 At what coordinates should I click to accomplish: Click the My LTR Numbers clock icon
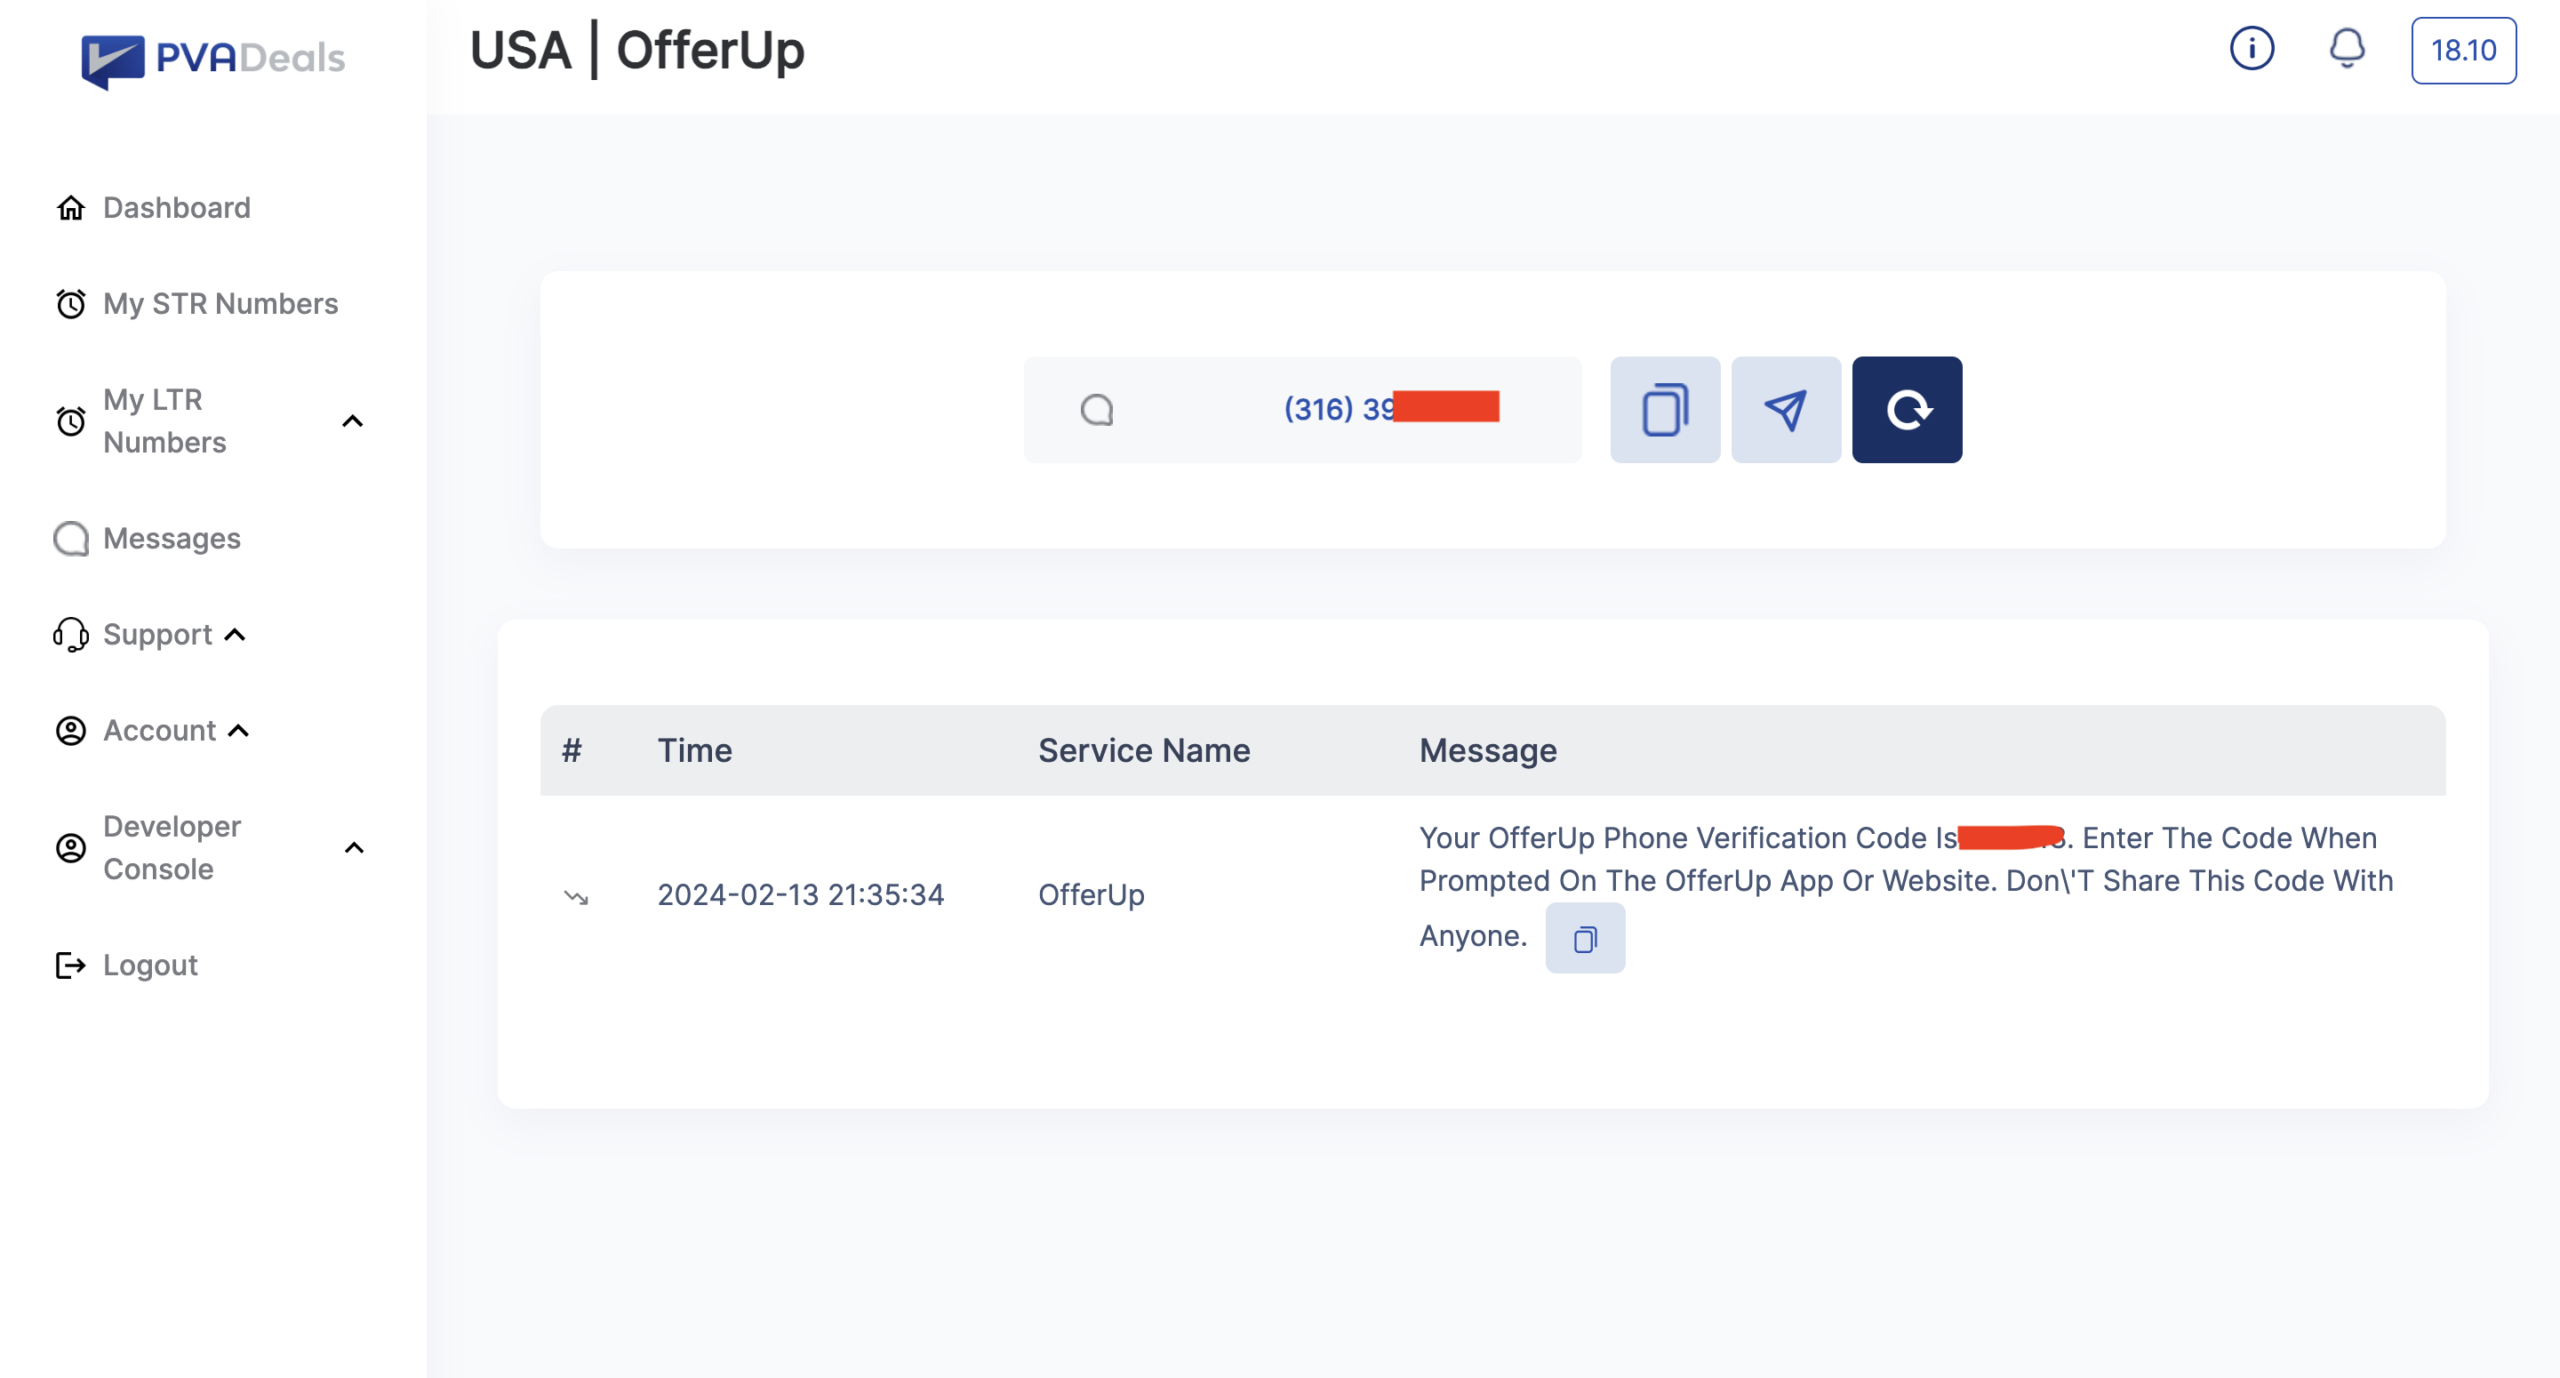71,421
